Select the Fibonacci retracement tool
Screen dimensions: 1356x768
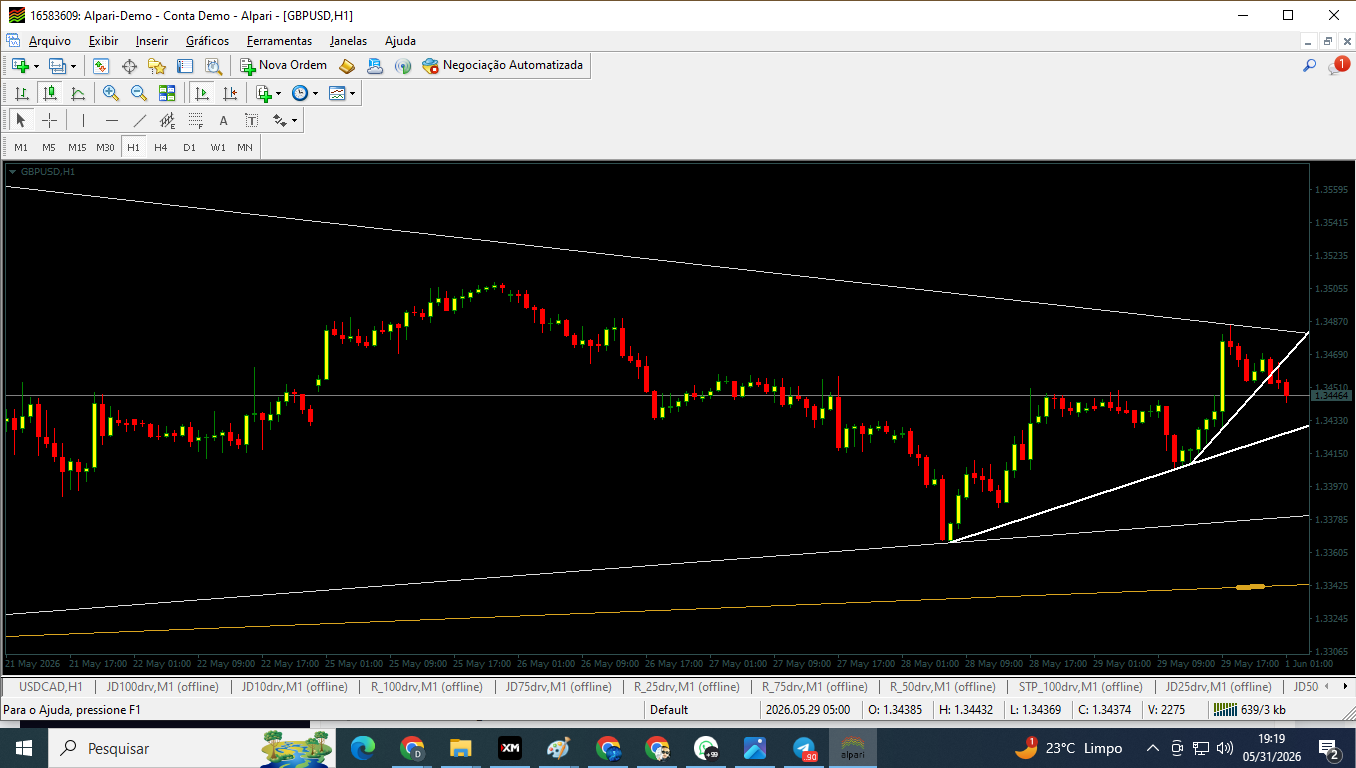[x=196, y=120]
